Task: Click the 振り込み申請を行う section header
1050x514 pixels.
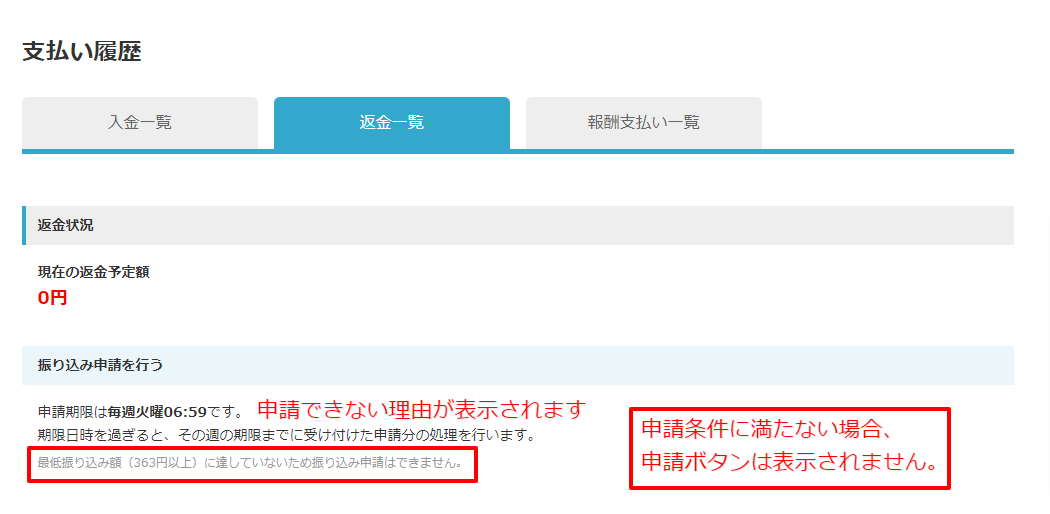Action: click(518, 365)
